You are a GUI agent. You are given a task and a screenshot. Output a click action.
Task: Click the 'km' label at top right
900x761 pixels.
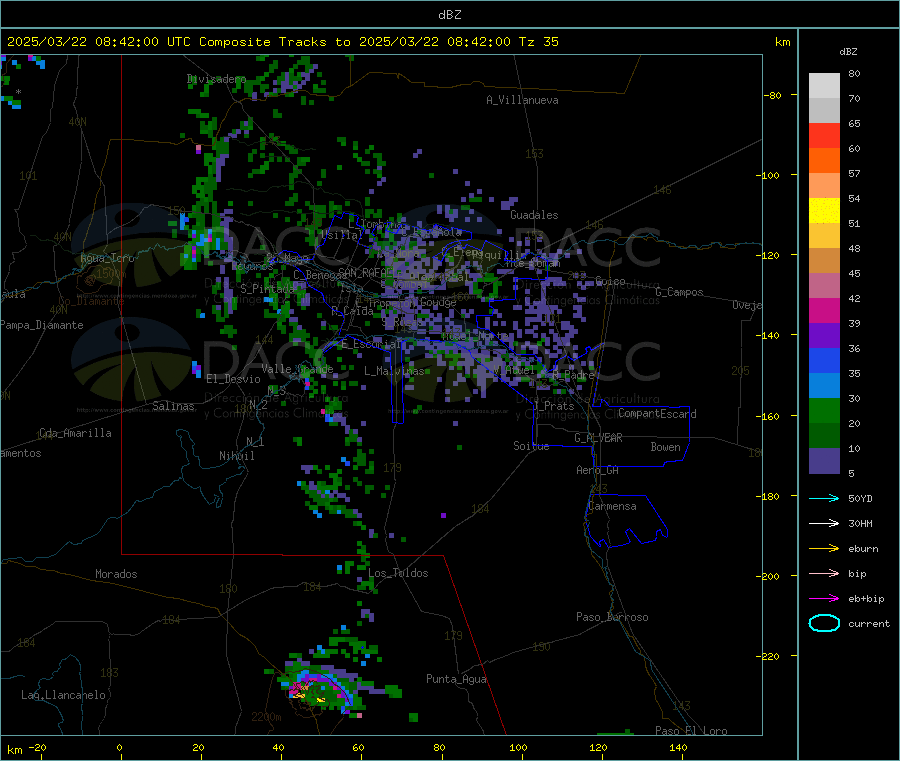point(782,42)
